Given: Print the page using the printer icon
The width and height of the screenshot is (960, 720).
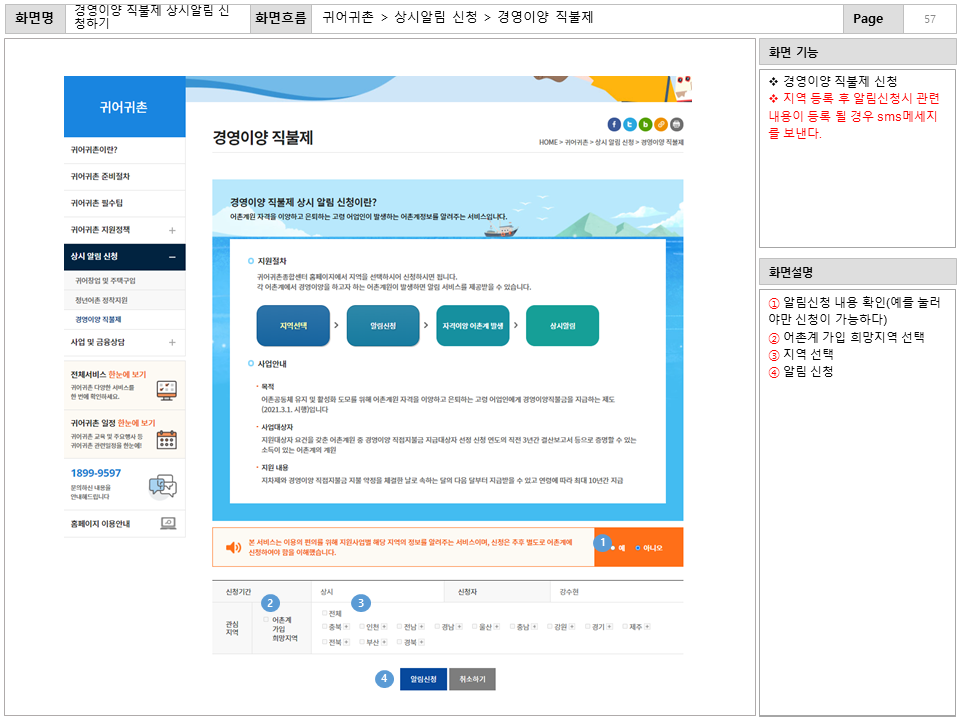Looking at the screenshot, I should click(x=676, y=124).
